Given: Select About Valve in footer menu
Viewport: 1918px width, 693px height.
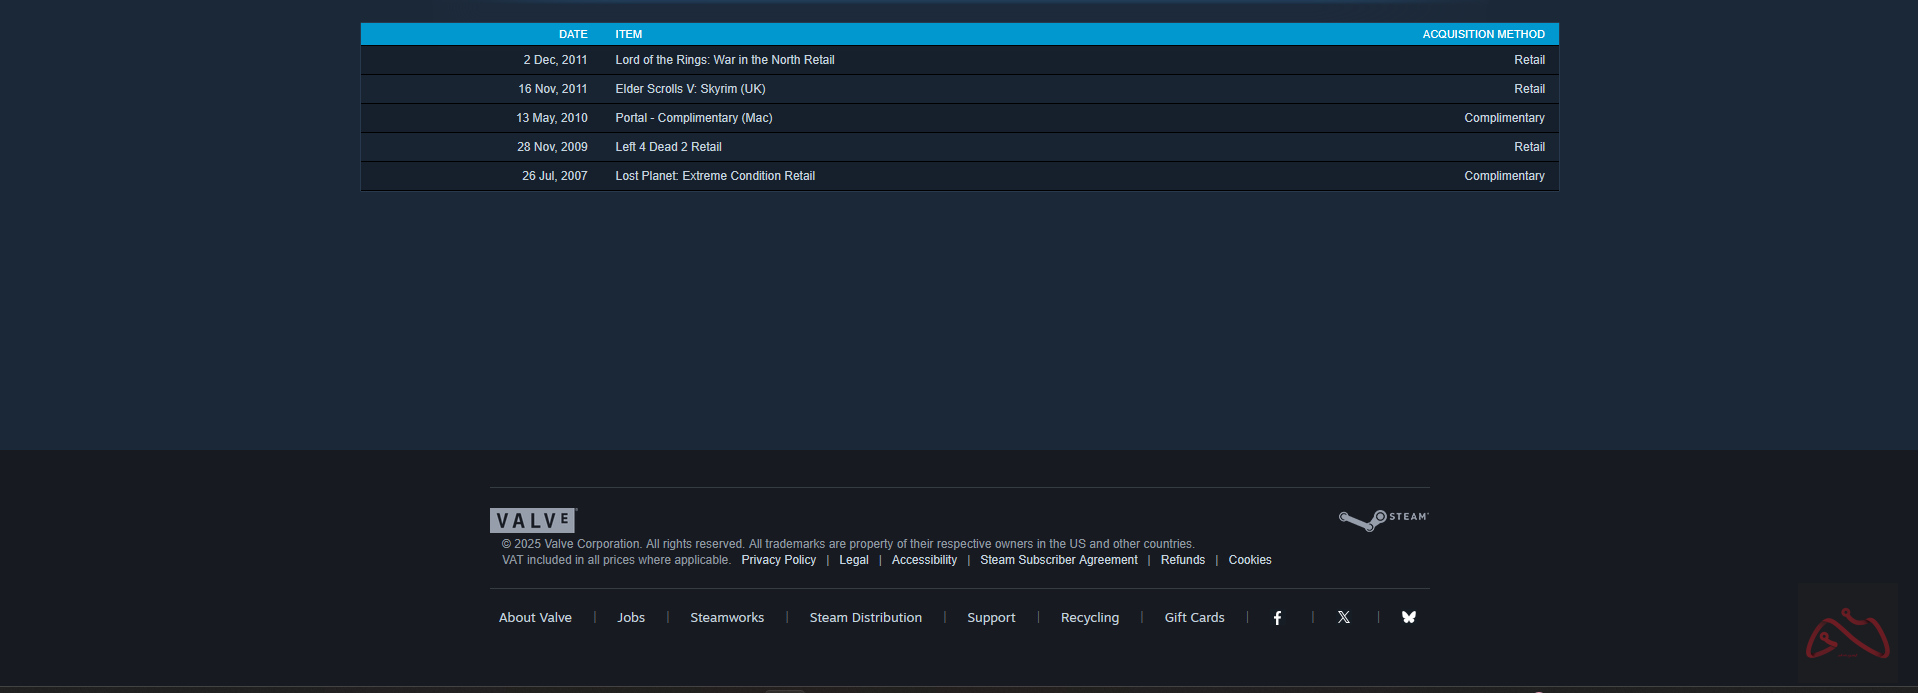Looking at the screenshot, I should pos(535,618).
